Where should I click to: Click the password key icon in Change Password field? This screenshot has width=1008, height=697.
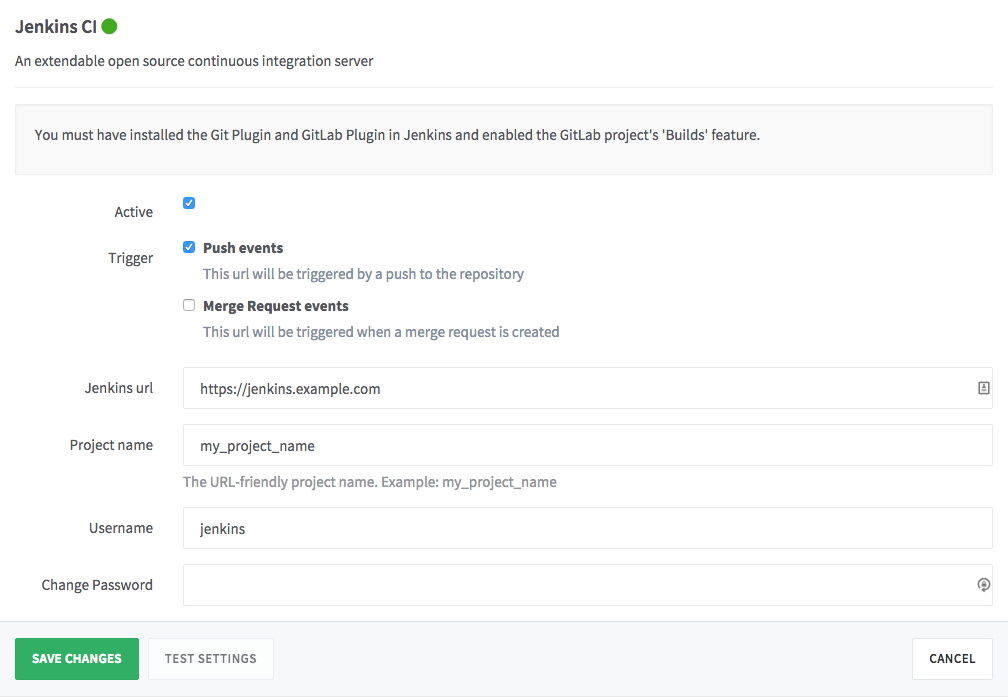click(x=983, y=584)
